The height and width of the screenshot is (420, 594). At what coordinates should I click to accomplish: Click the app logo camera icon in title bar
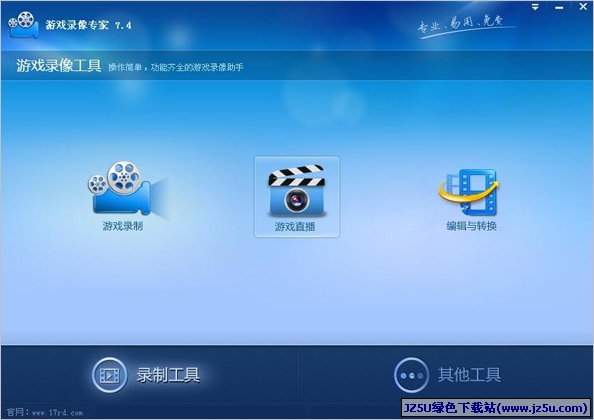(23, 25)
